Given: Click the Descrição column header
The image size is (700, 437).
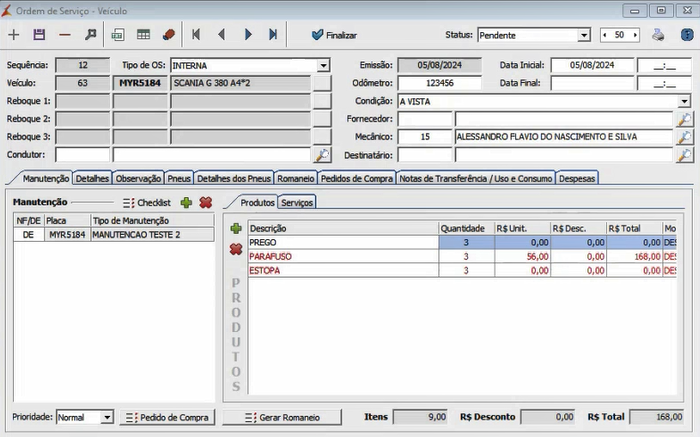Looking at the screenshot, I should coord(343,229).
